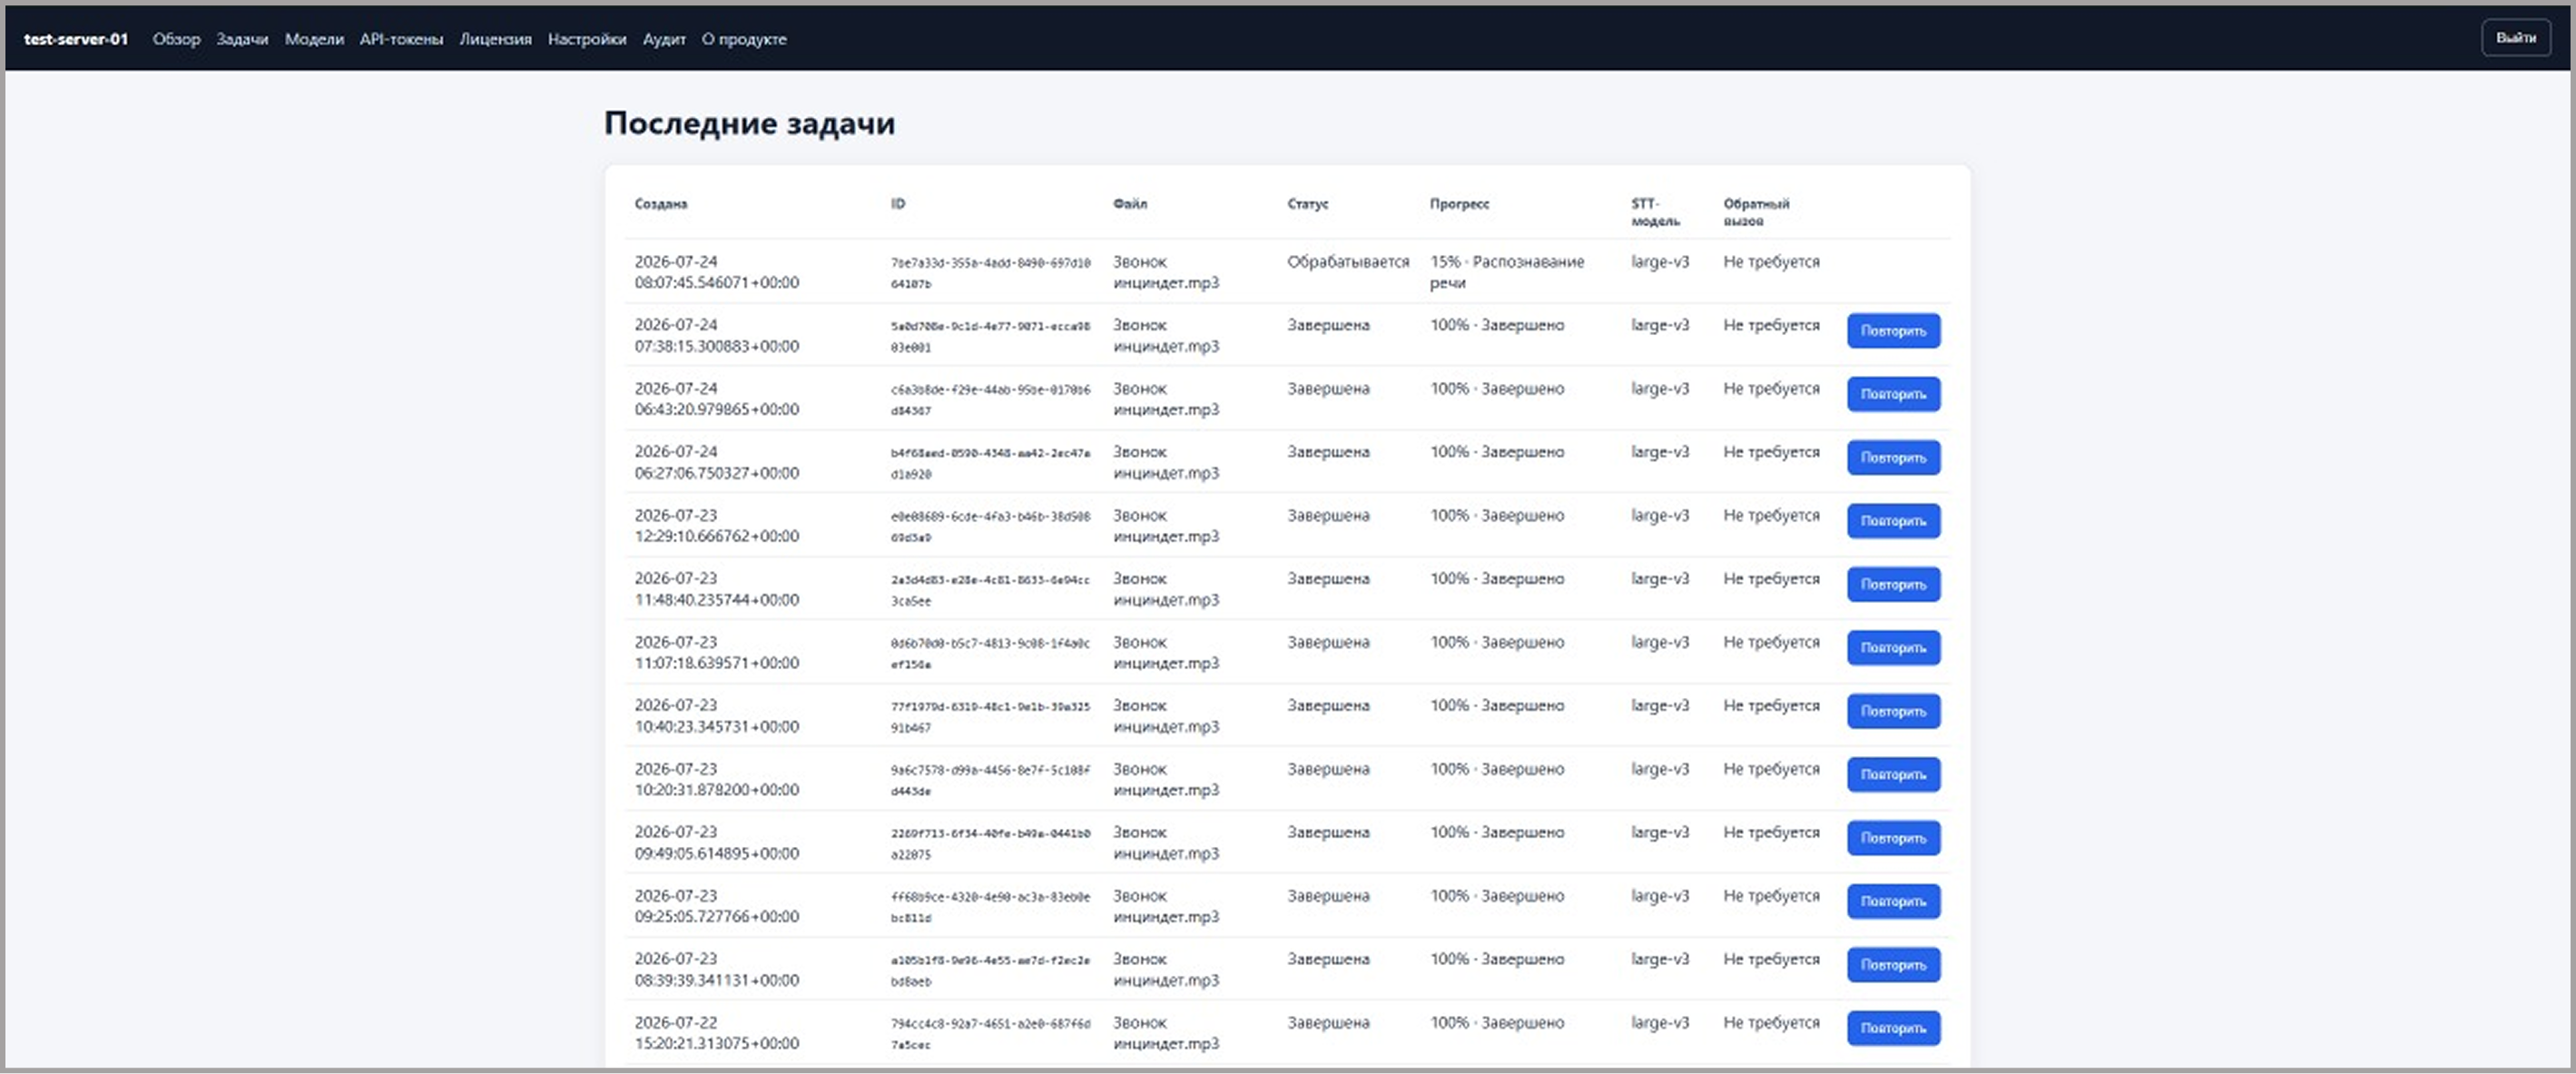Select the timestamp 11:07:18.639571

click(717, 663)
